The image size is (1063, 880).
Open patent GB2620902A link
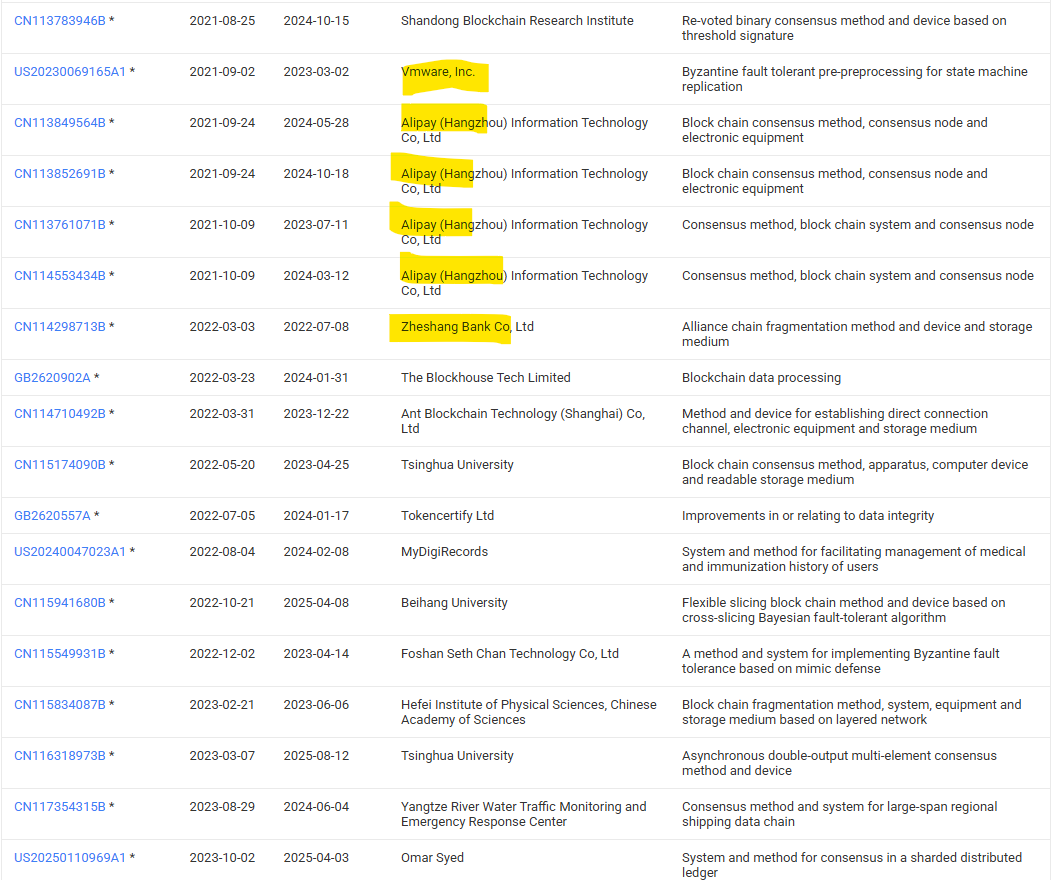(52, 378)
